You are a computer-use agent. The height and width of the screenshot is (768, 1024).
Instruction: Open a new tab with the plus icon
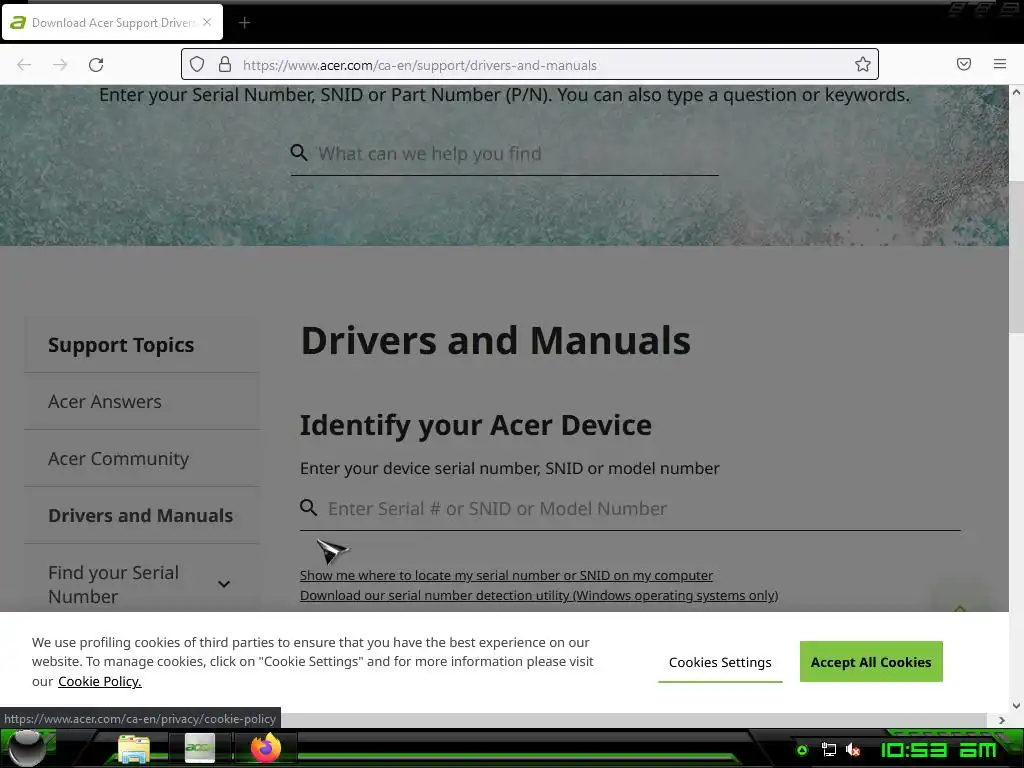click(244, 23)
